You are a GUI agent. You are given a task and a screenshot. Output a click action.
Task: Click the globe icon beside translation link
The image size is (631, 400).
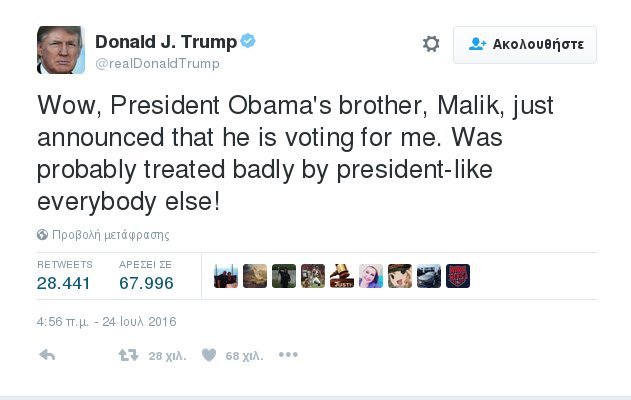43,235
